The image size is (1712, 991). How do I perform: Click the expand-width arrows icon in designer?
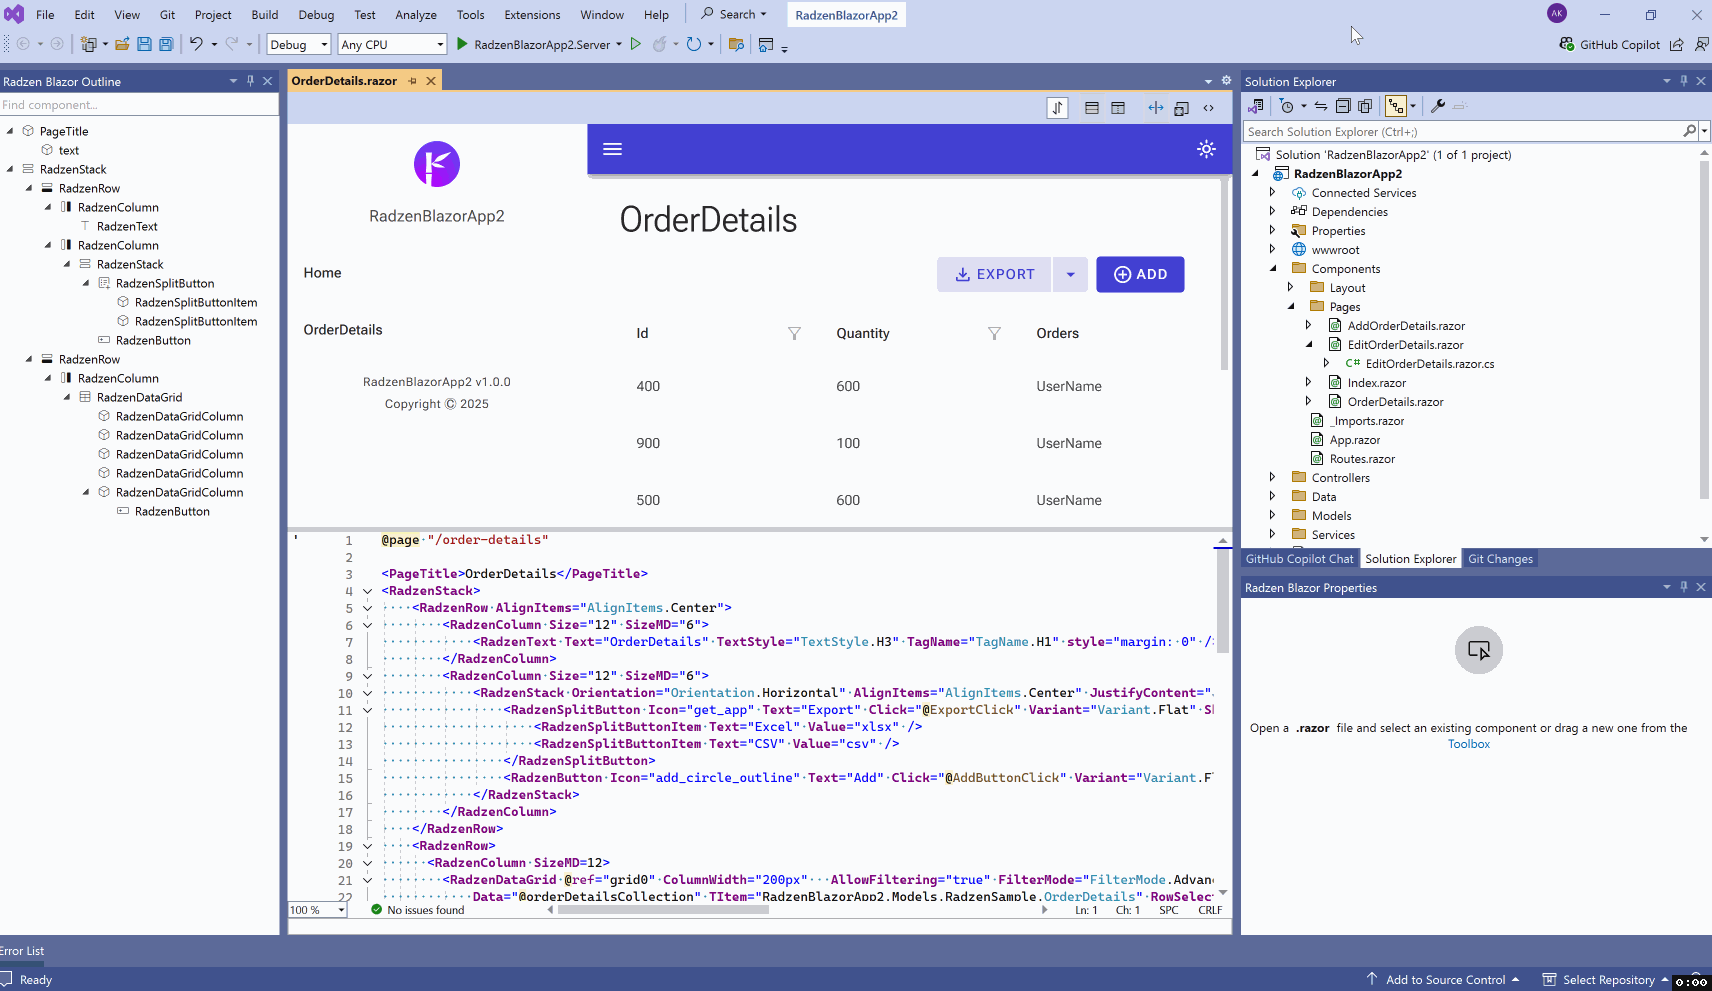coord(1155,108)
